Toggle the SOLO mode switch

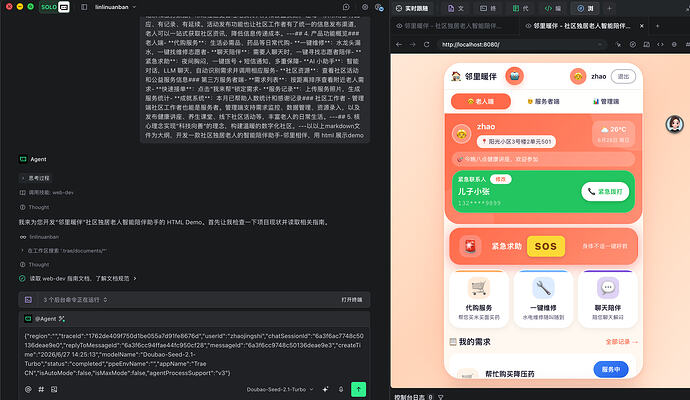[x=55, y=7]
